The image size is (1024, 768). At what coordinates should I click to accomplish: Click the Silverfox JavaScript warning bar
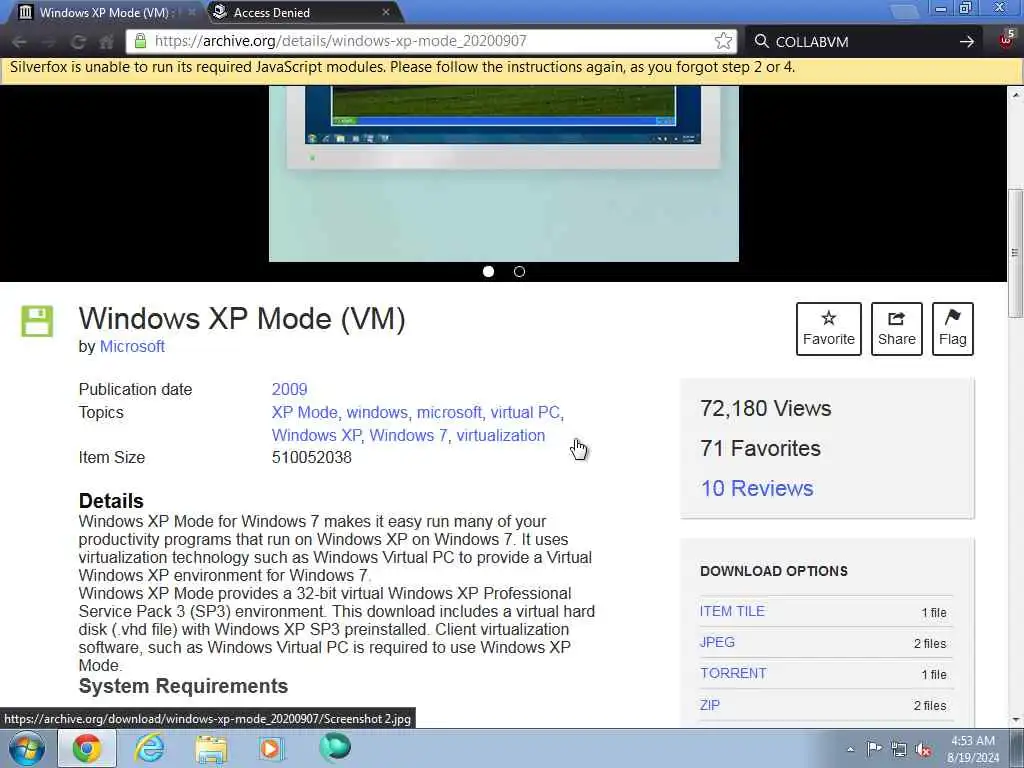[512, 71]
